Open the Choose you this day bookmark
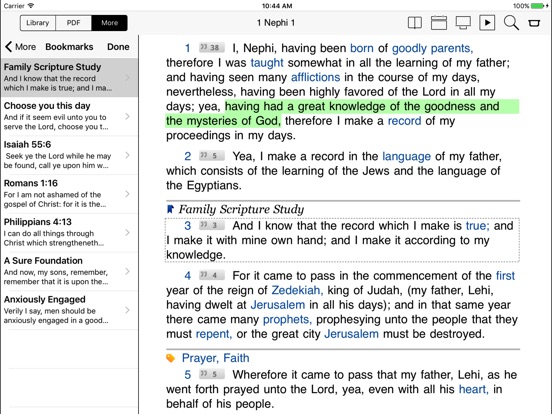 pos(69,116)
